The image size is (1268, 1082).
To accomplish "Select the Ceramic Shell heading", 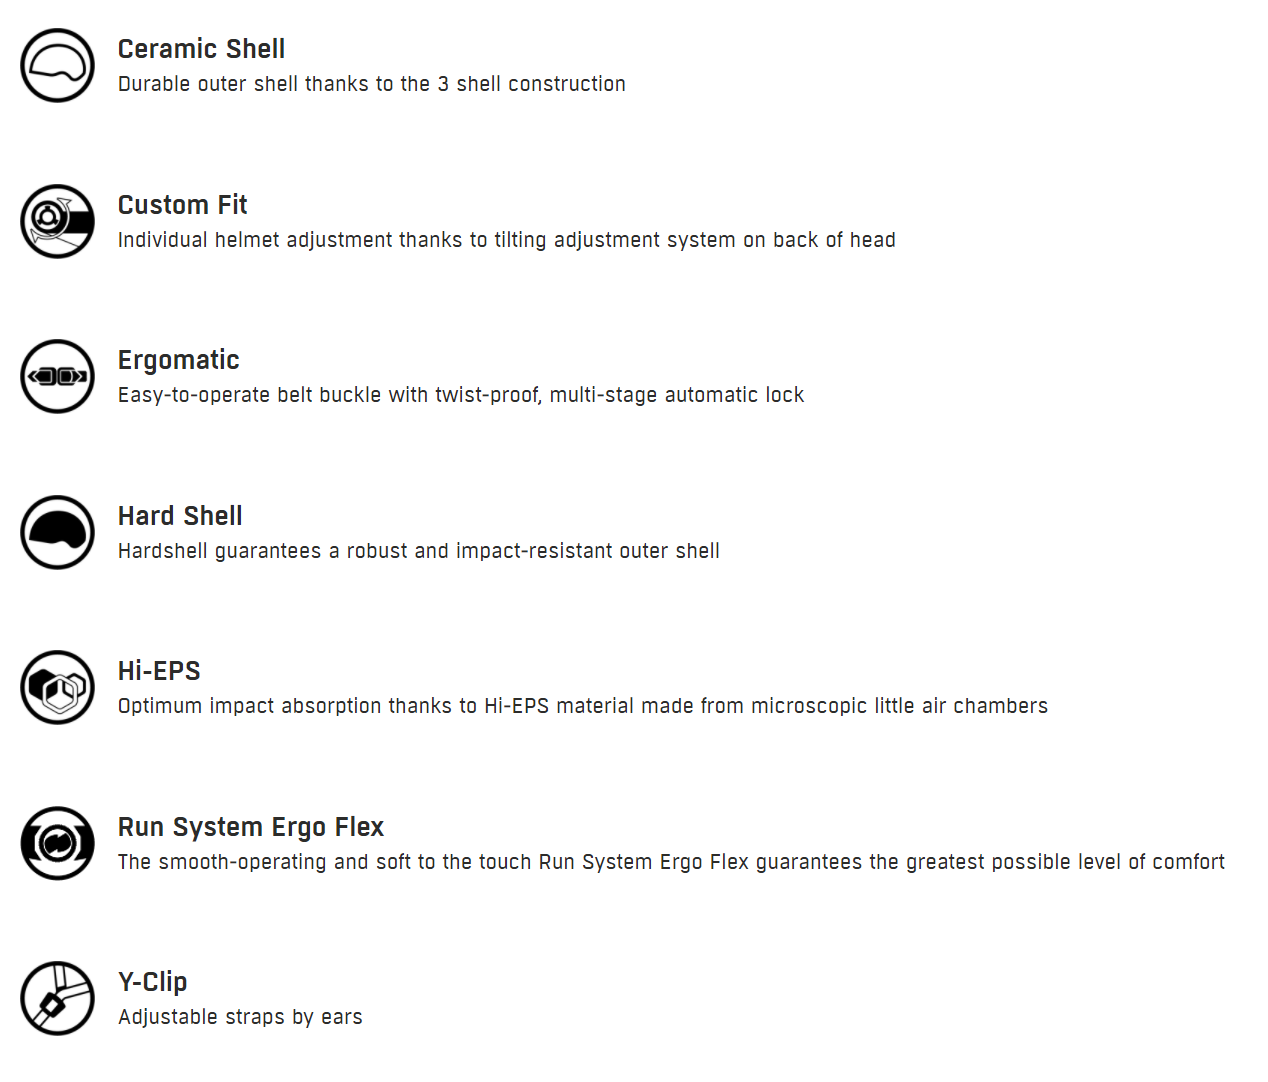I will [x=201, y=49].
